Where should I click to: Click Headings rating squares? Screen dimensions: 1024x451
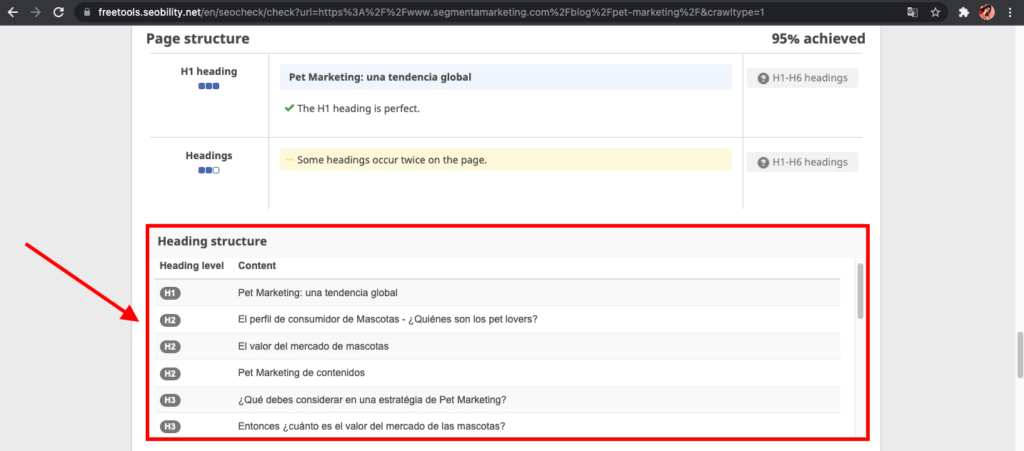[x=209, y=170]
